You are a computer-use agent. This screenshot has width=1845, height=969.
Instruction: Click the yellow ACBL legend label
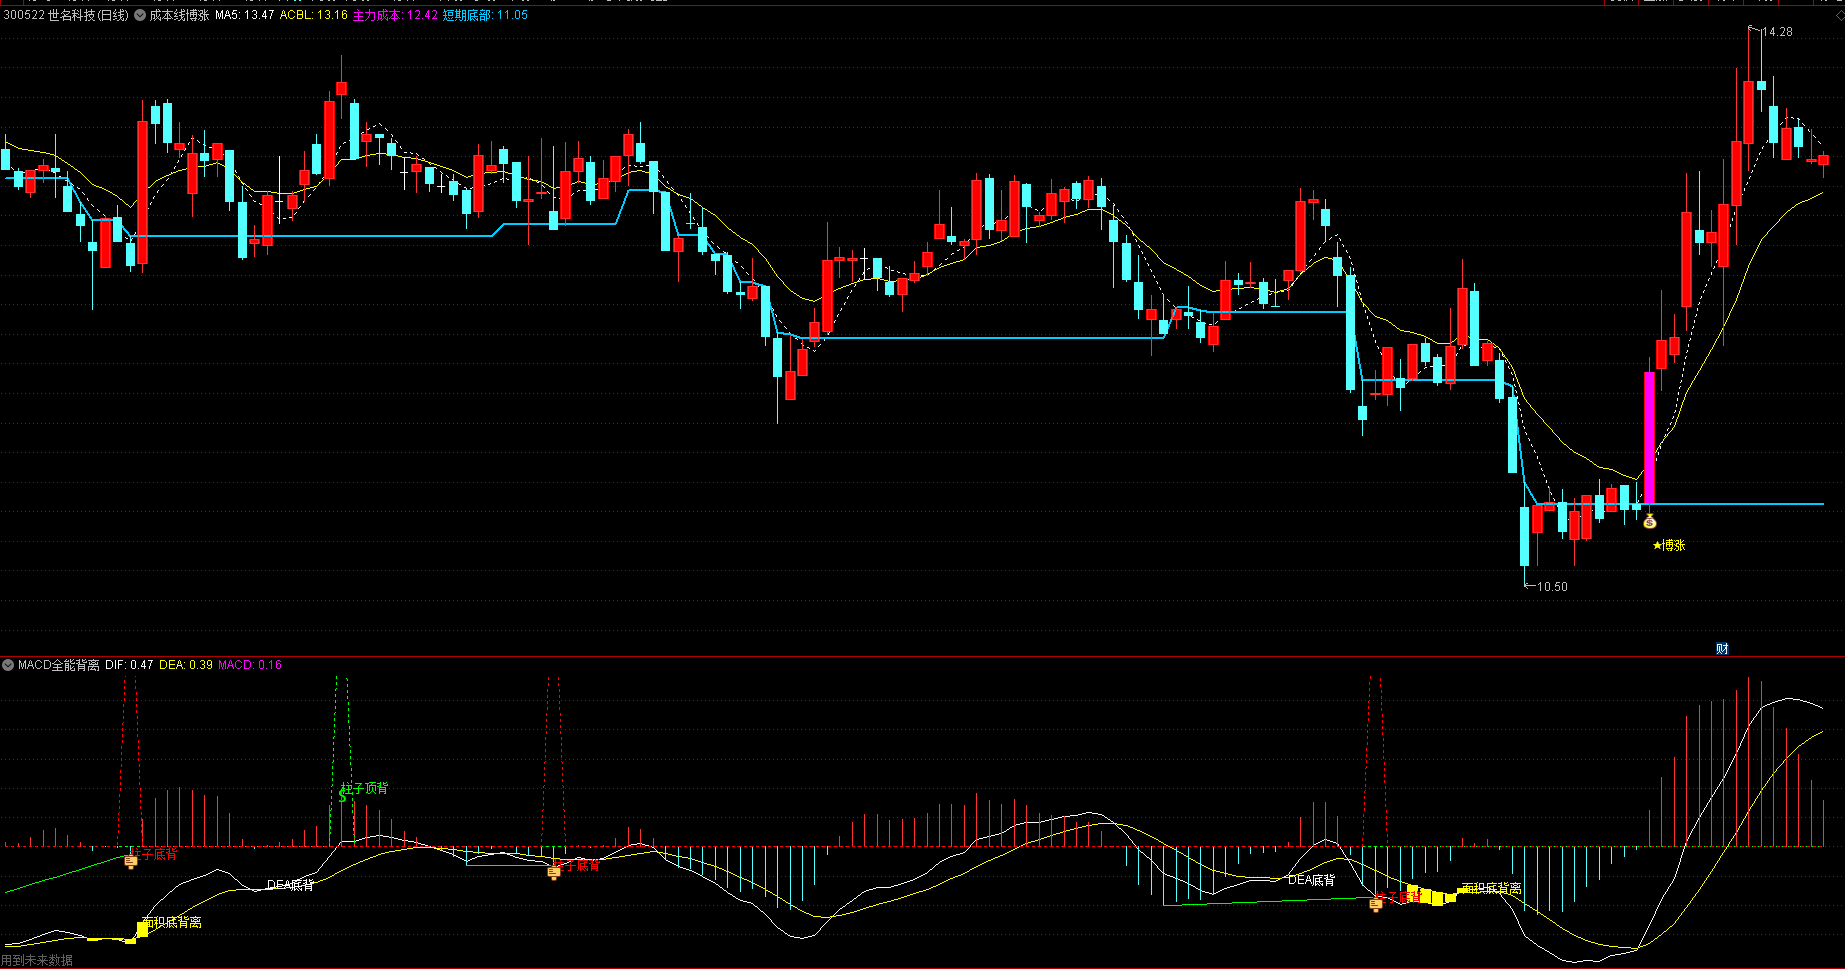[x=313, y=15]
